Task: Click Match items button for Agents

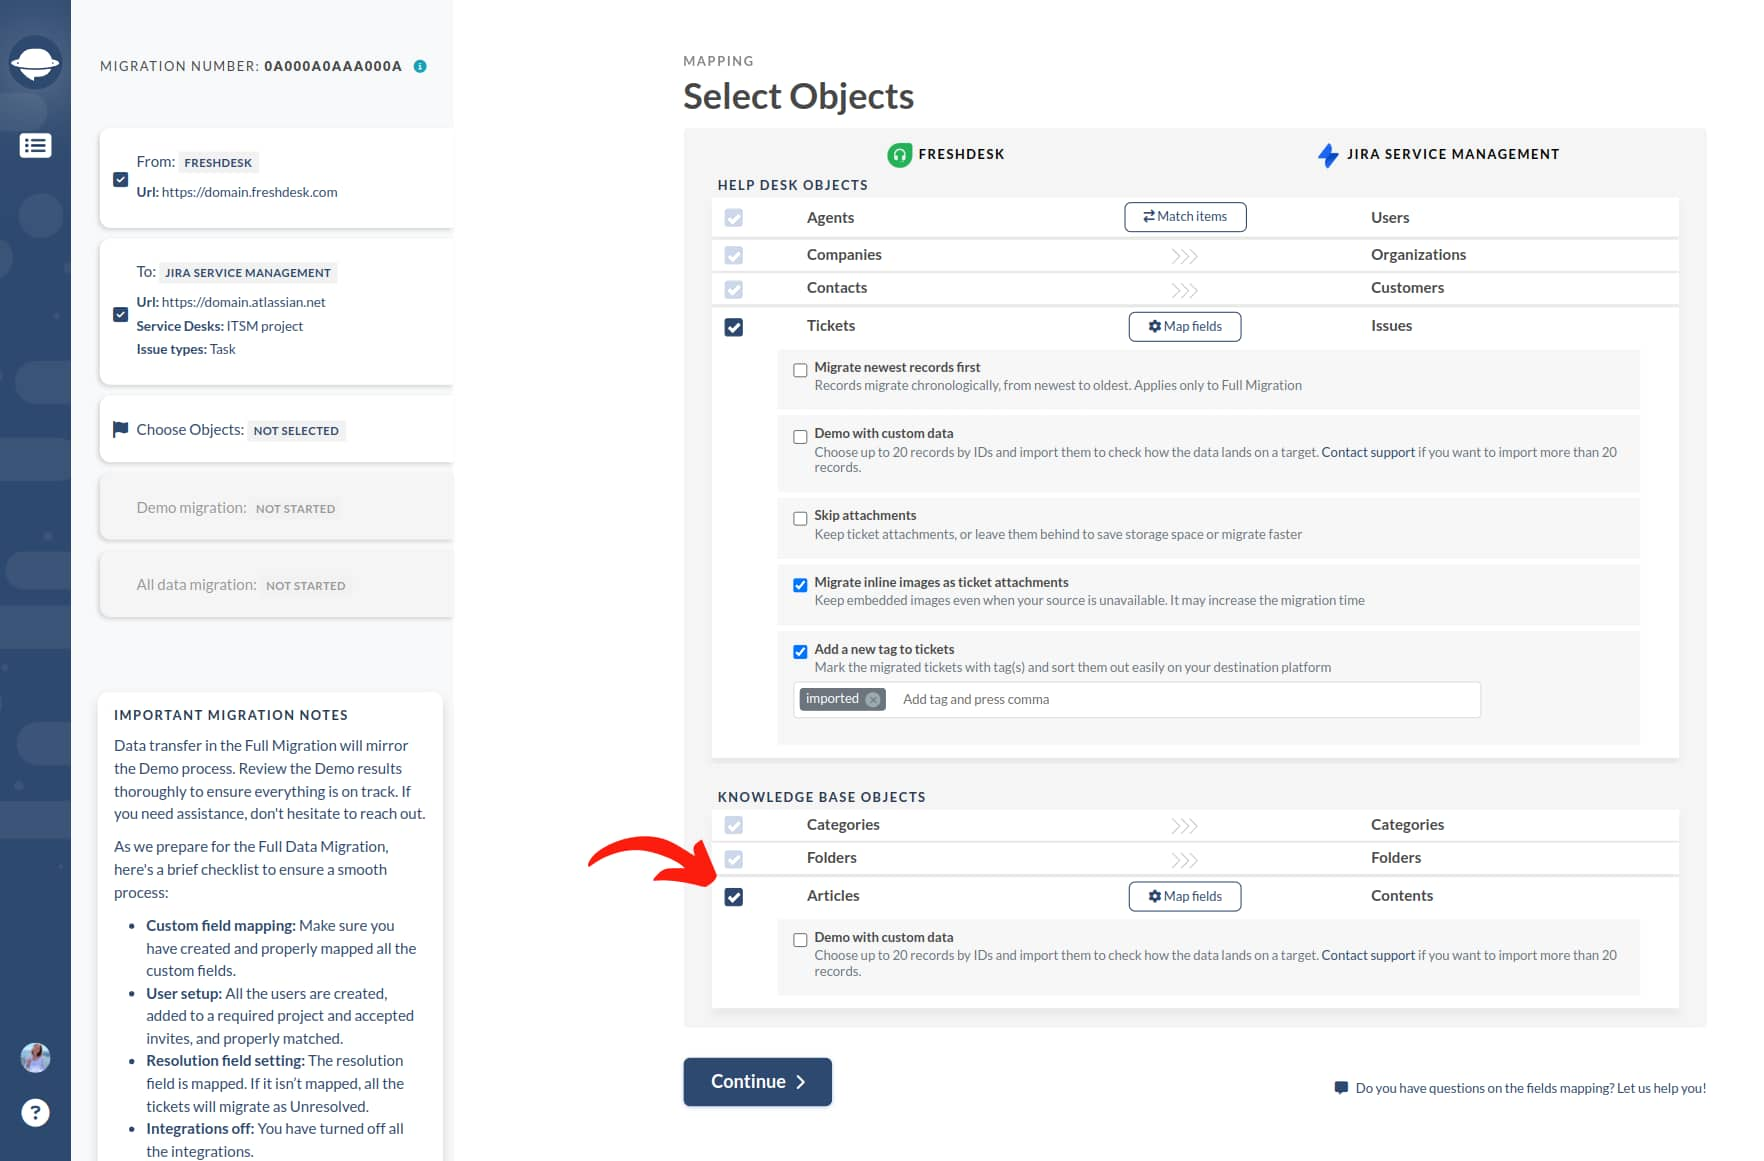Action: click(1185, 217)
